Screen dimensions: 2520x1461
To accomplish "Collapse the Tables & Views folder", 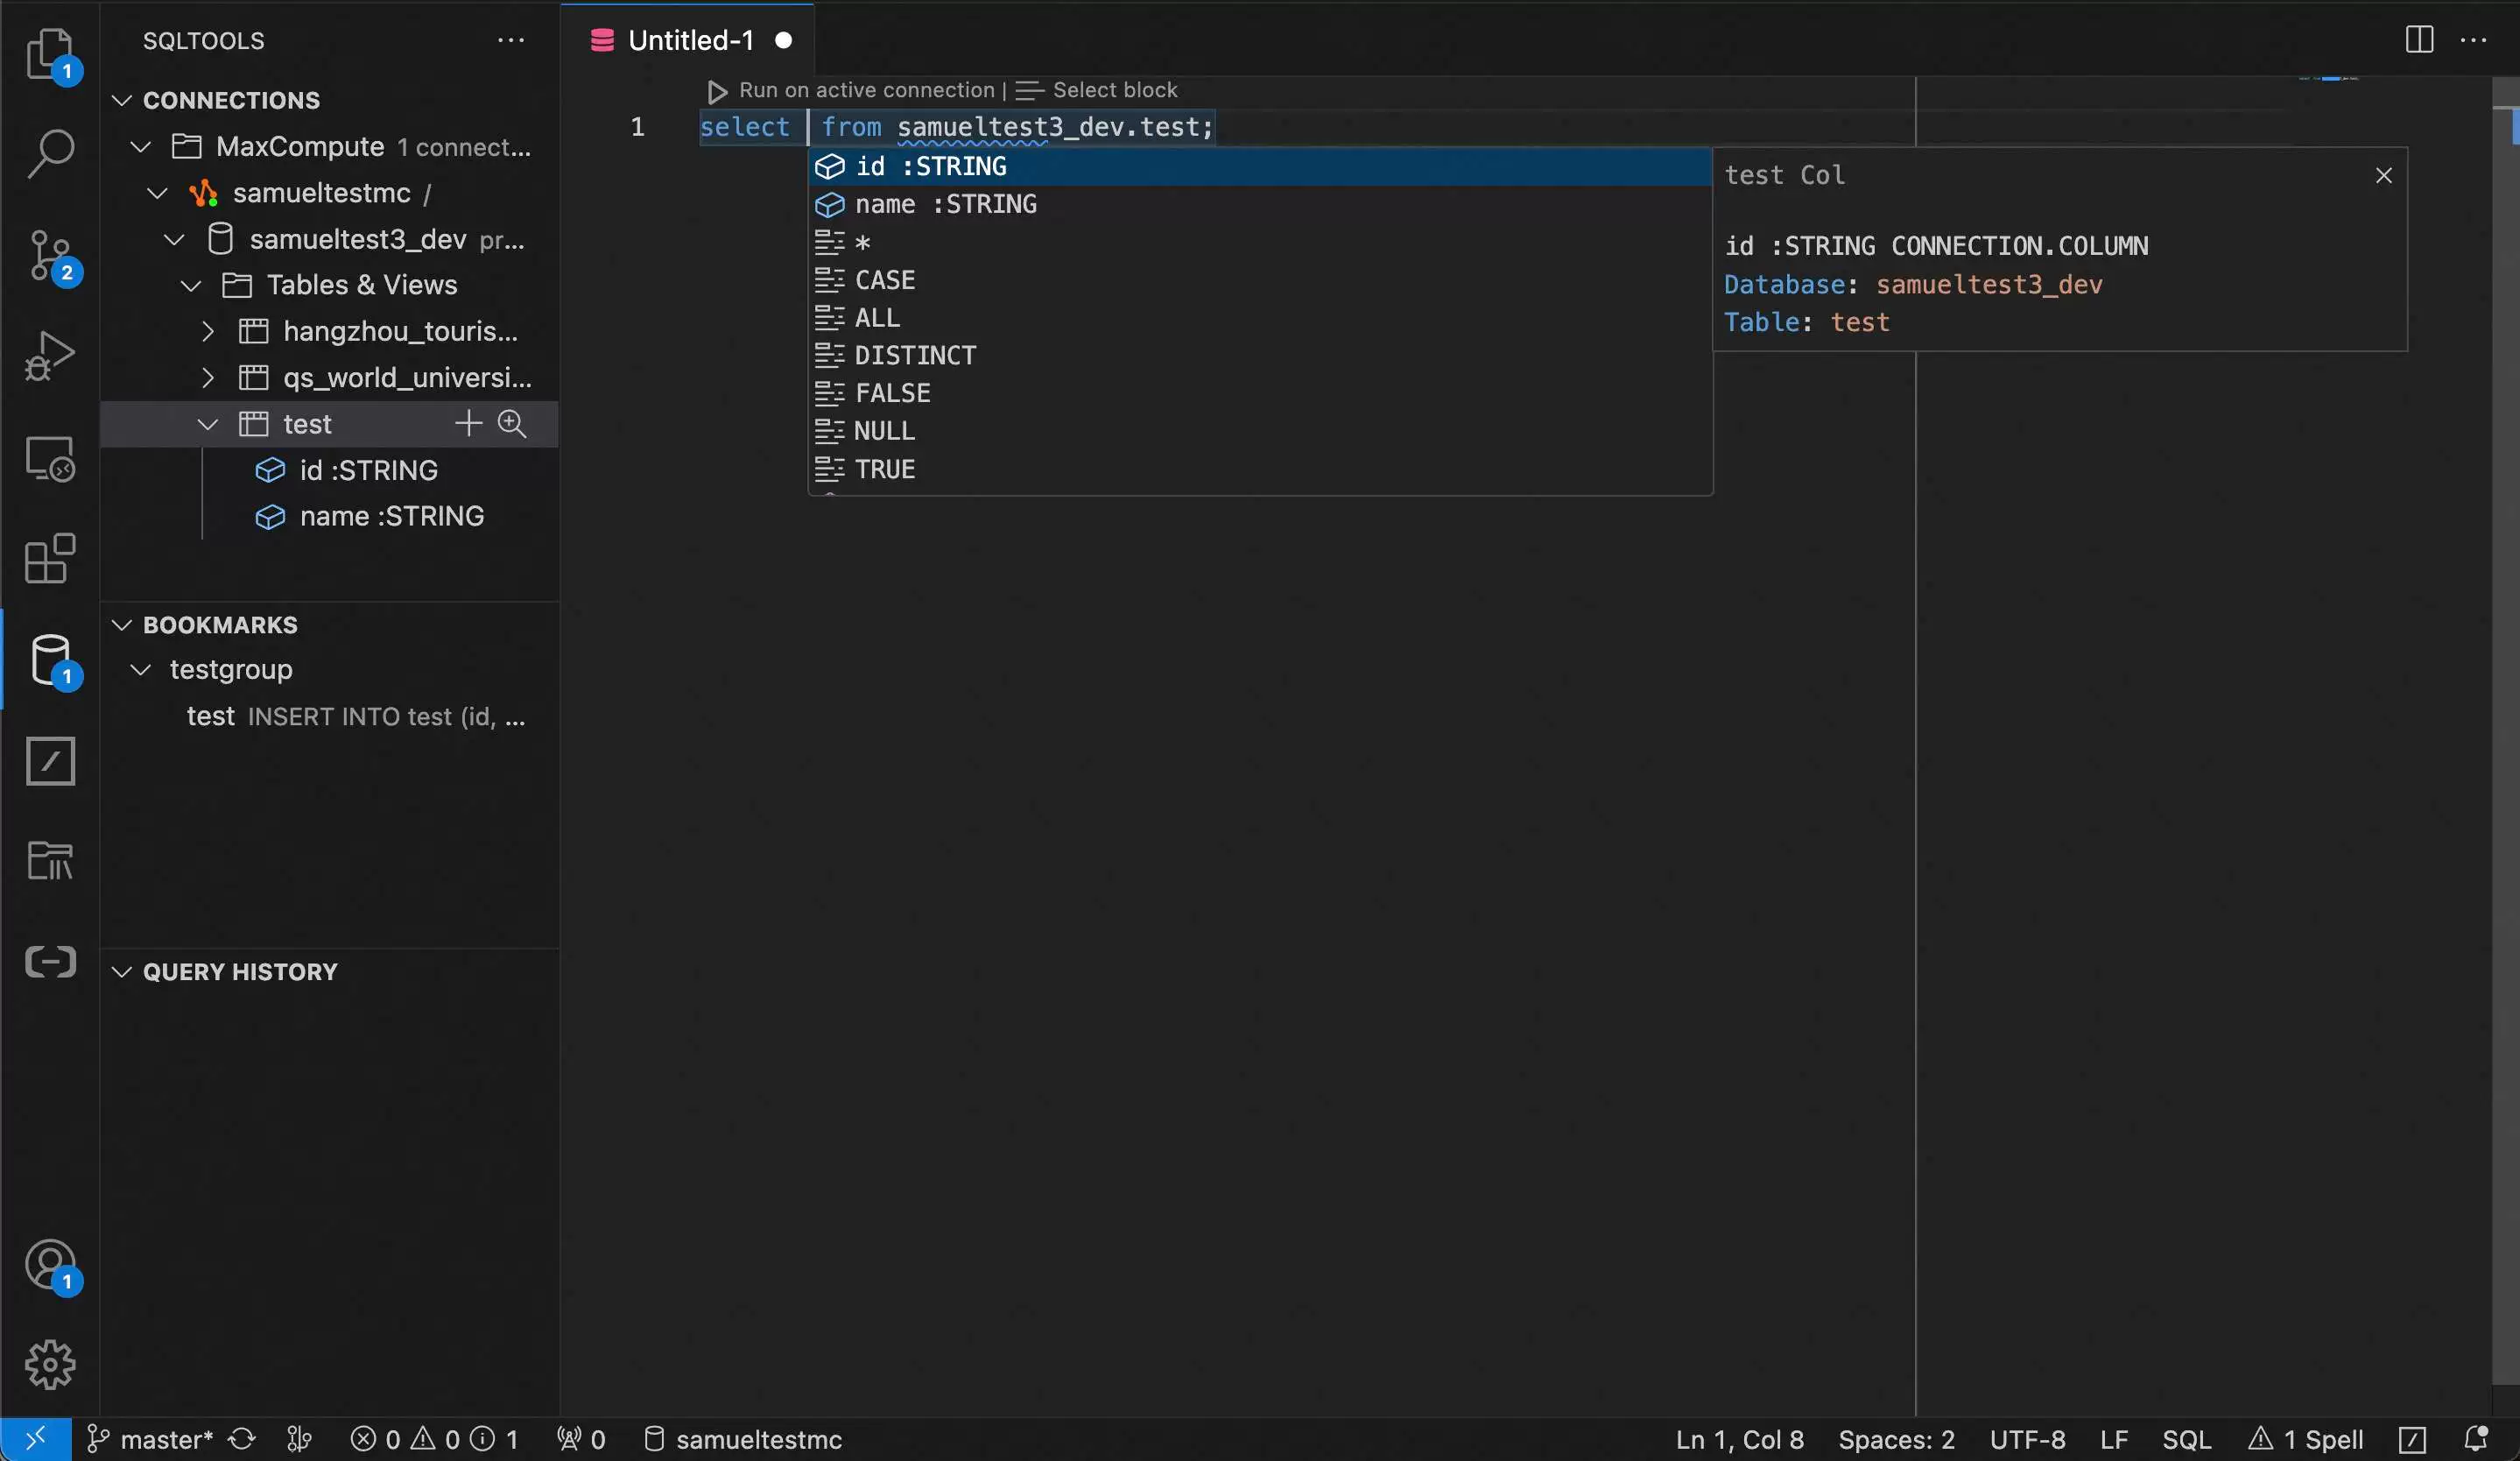I will pyautogui.click(x=191, y=286).
